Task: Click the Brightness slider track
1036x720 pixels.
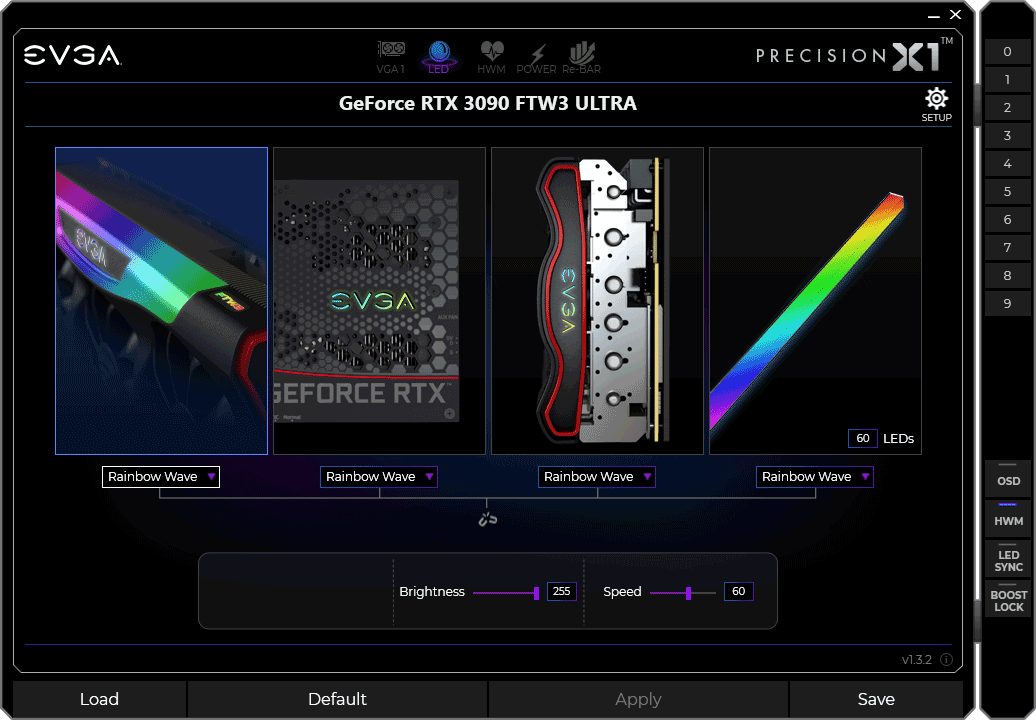Action: 505,592
